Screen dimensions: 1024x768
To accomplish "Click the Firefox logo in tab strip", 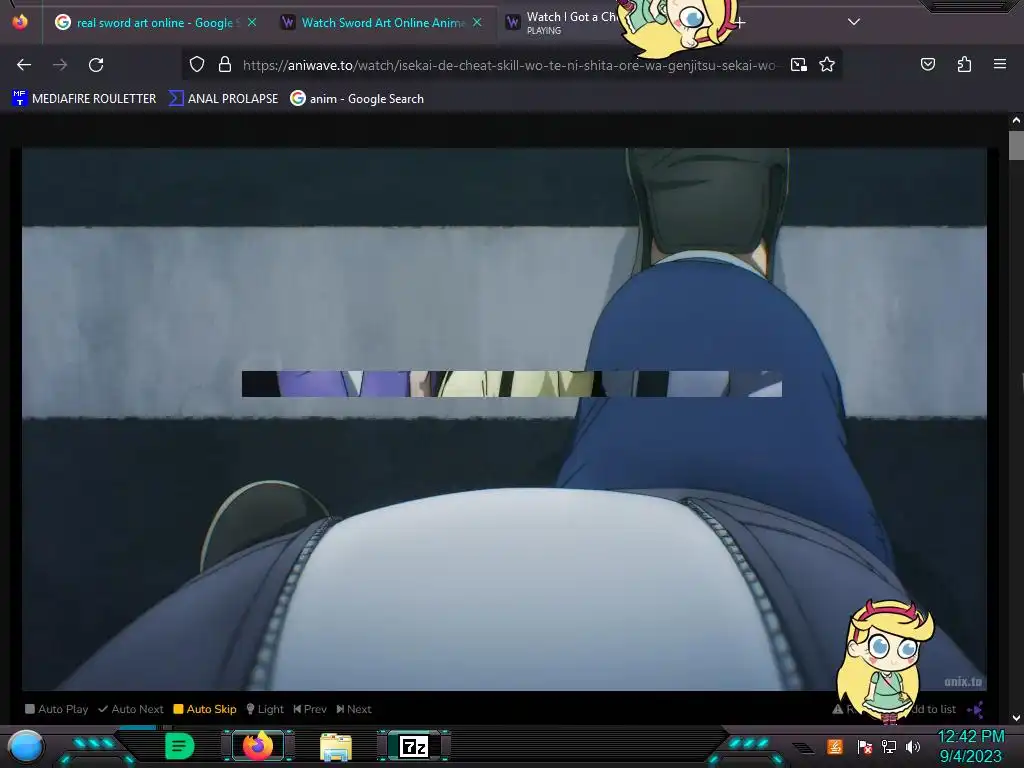I will 20,22.
